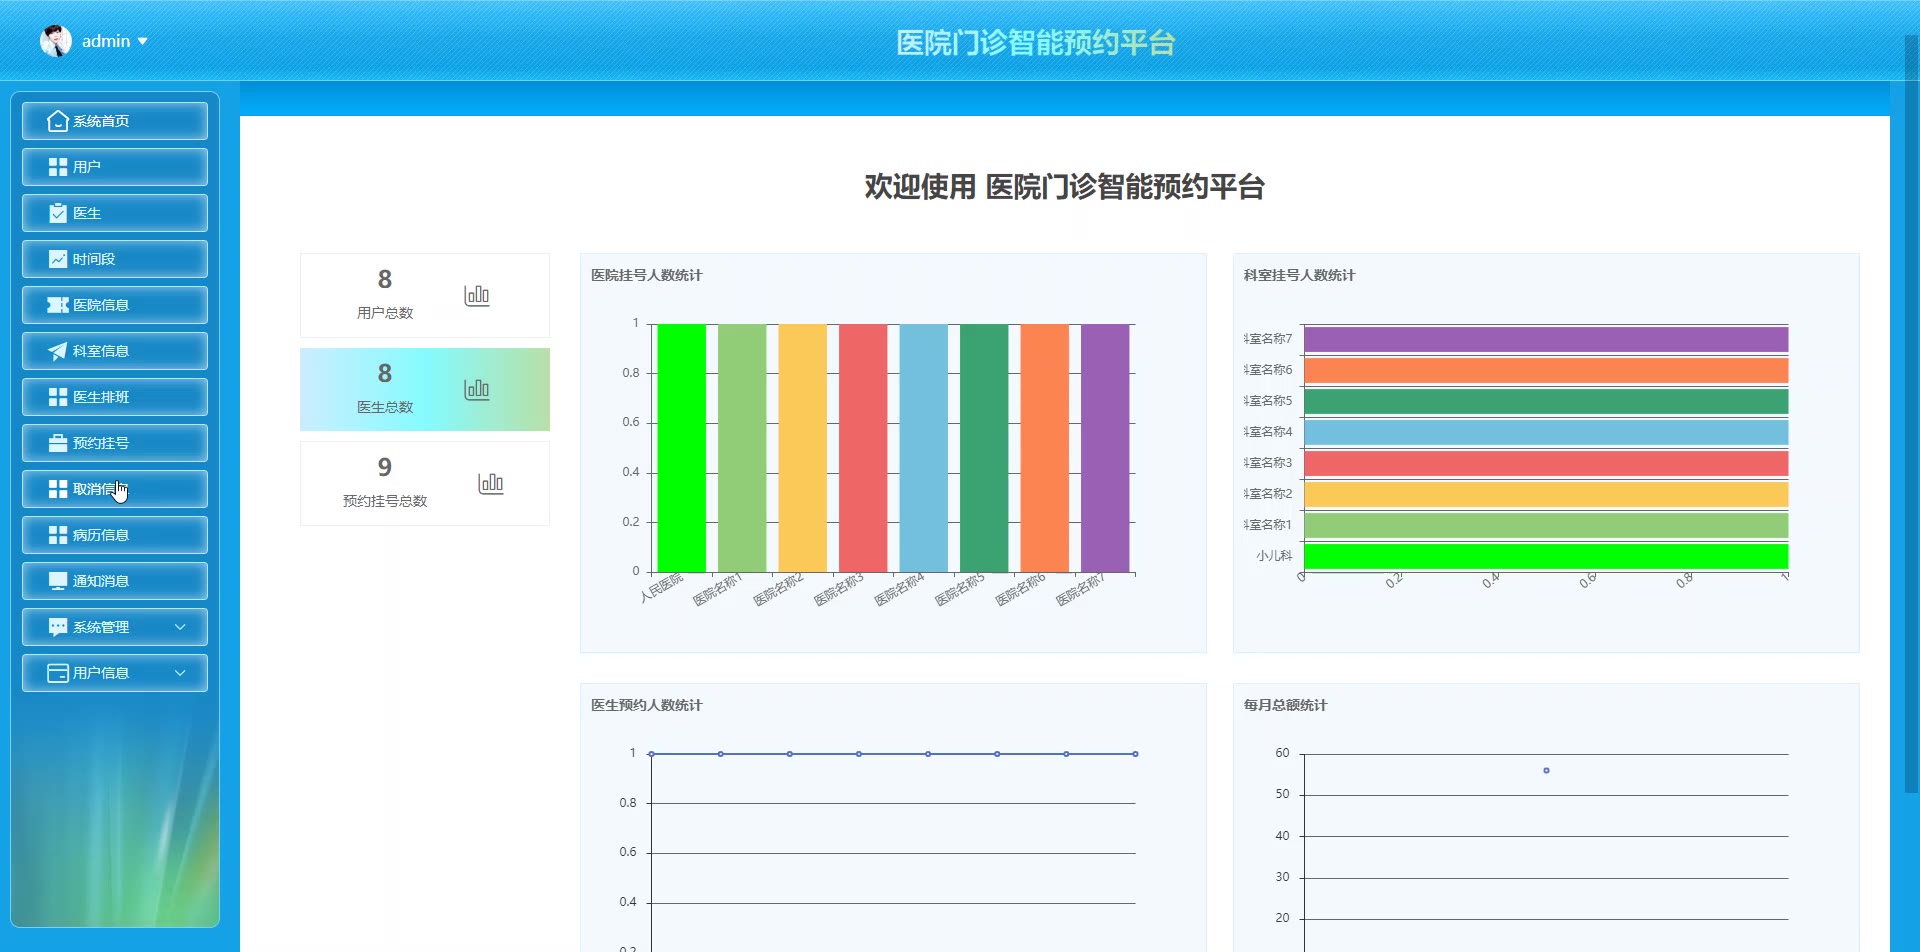Expand the 系统管理 submenu chevron
This screenshot has height=952, width=1920.
pos(180,627)
